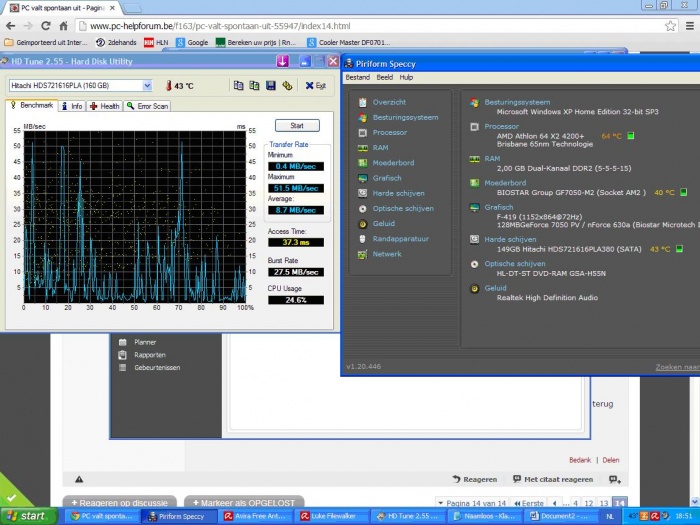Open the Chrome menu icon

pos(690,26)
